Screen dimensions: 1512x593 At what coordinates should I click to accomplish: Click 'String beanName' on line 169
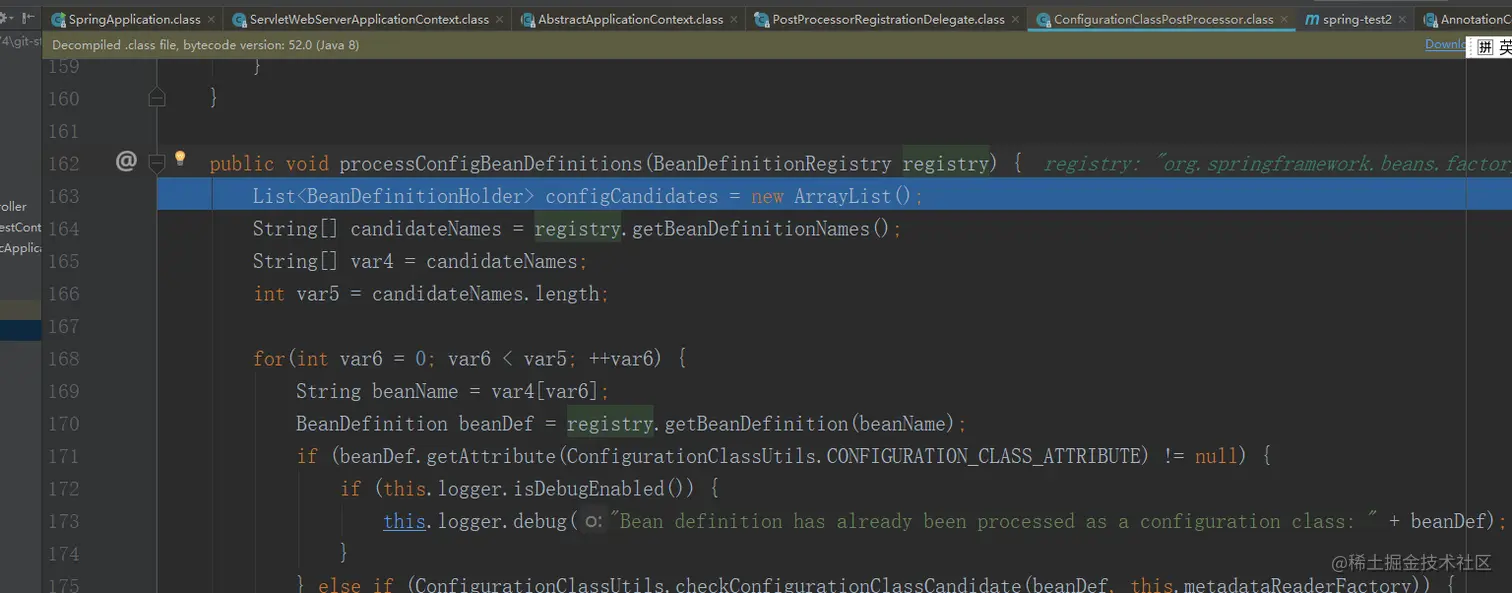coord(377,391)
